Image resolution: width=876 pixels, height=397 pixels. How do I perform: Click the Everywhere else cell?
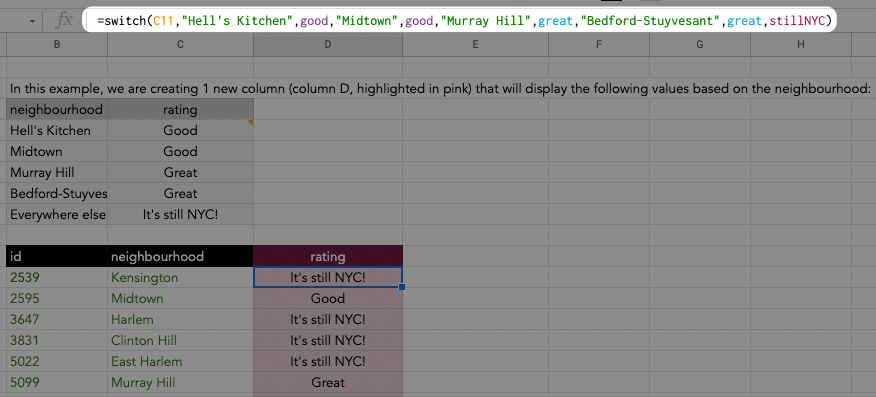[x=56, y=214]
